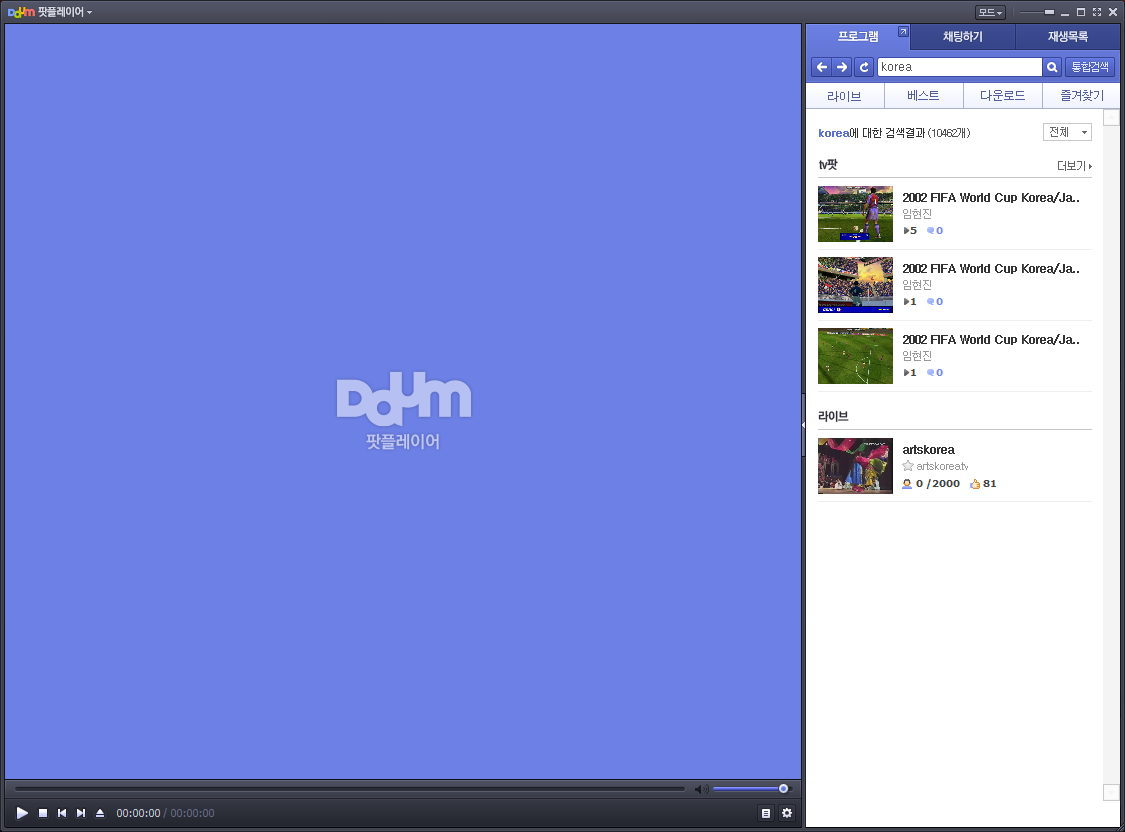Screen dimensions: 1125x832
Task: Open player settings gear icon
Action: [x=787, y=813]
